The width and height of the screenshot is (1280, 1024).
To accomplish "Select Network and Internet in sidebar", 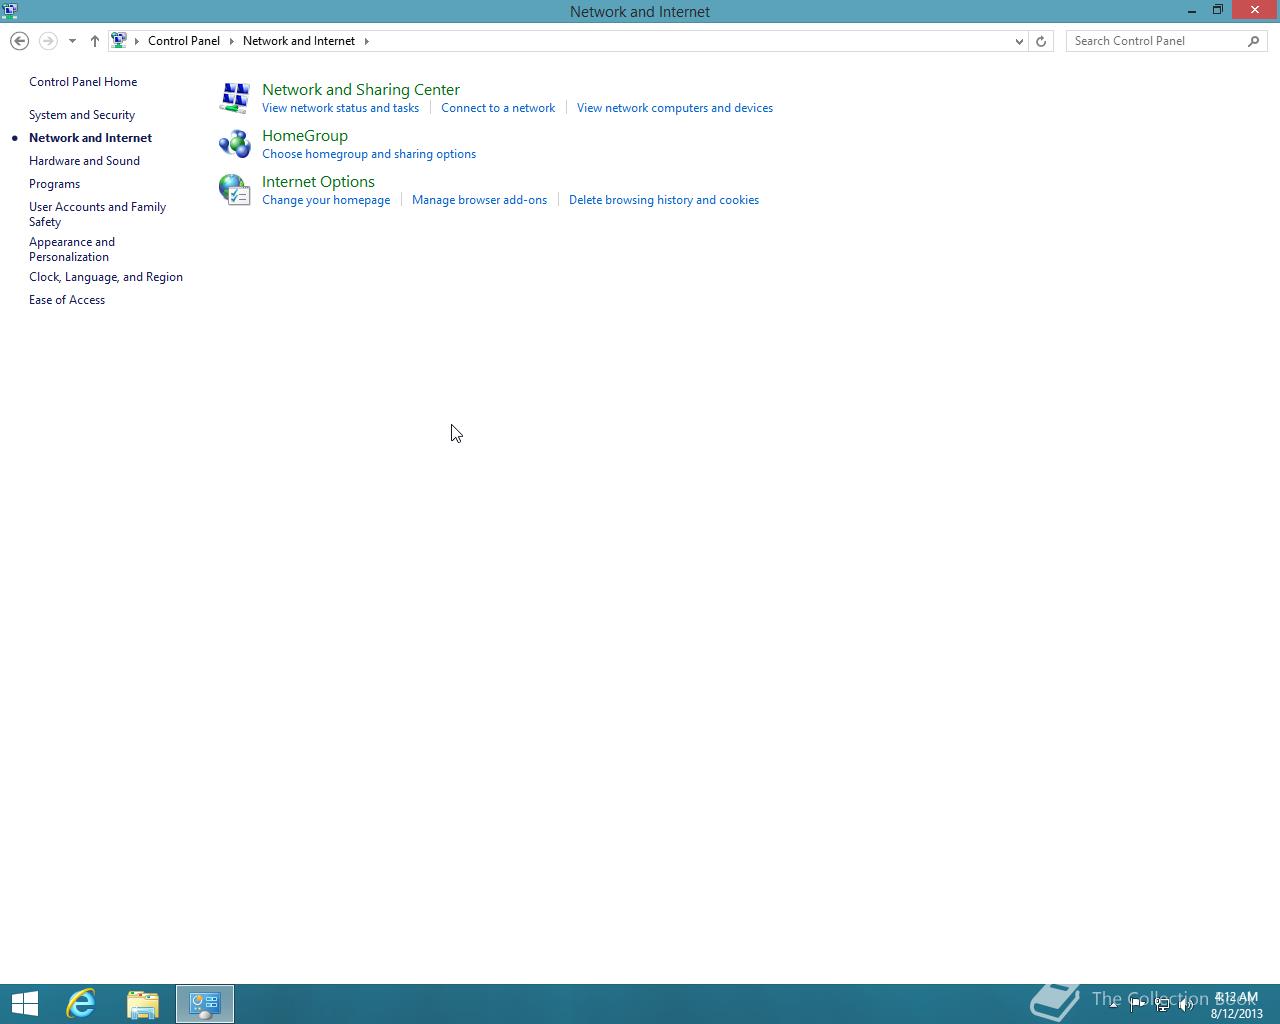I will pyautogui.click(x=90, y=138).
